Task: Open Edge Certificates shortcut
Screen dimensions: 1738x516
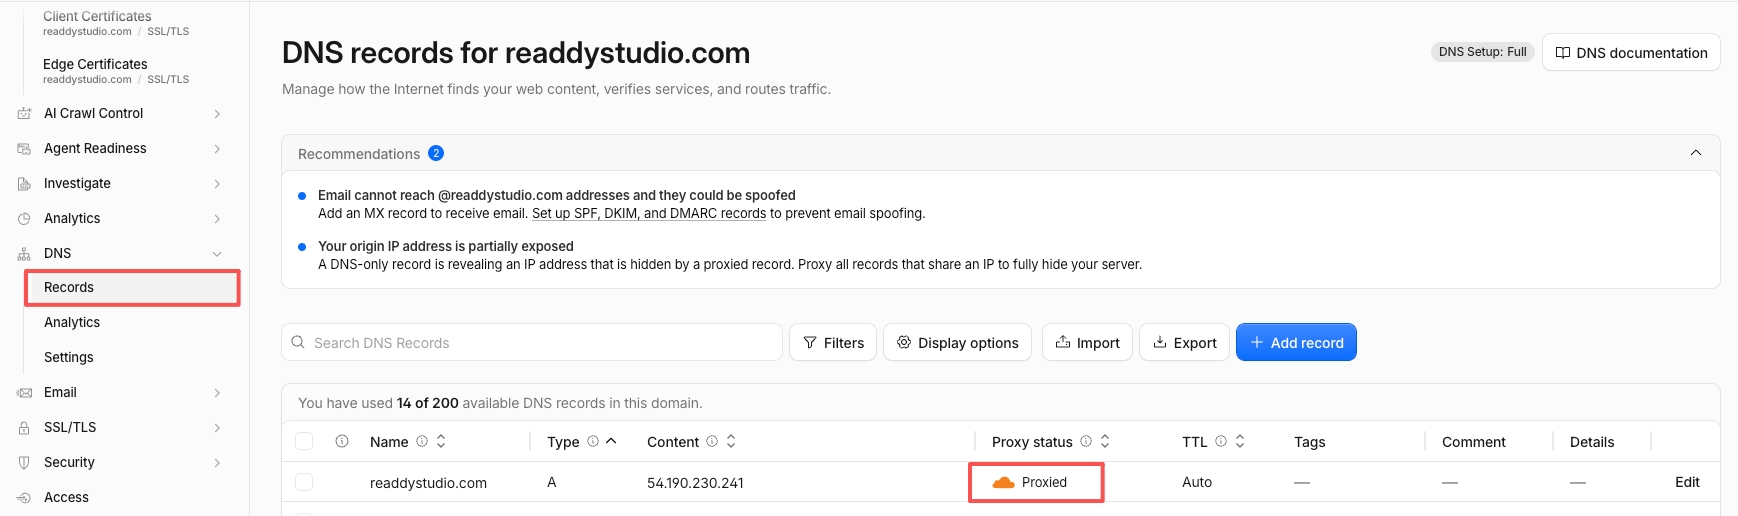Action: point(116,71)
